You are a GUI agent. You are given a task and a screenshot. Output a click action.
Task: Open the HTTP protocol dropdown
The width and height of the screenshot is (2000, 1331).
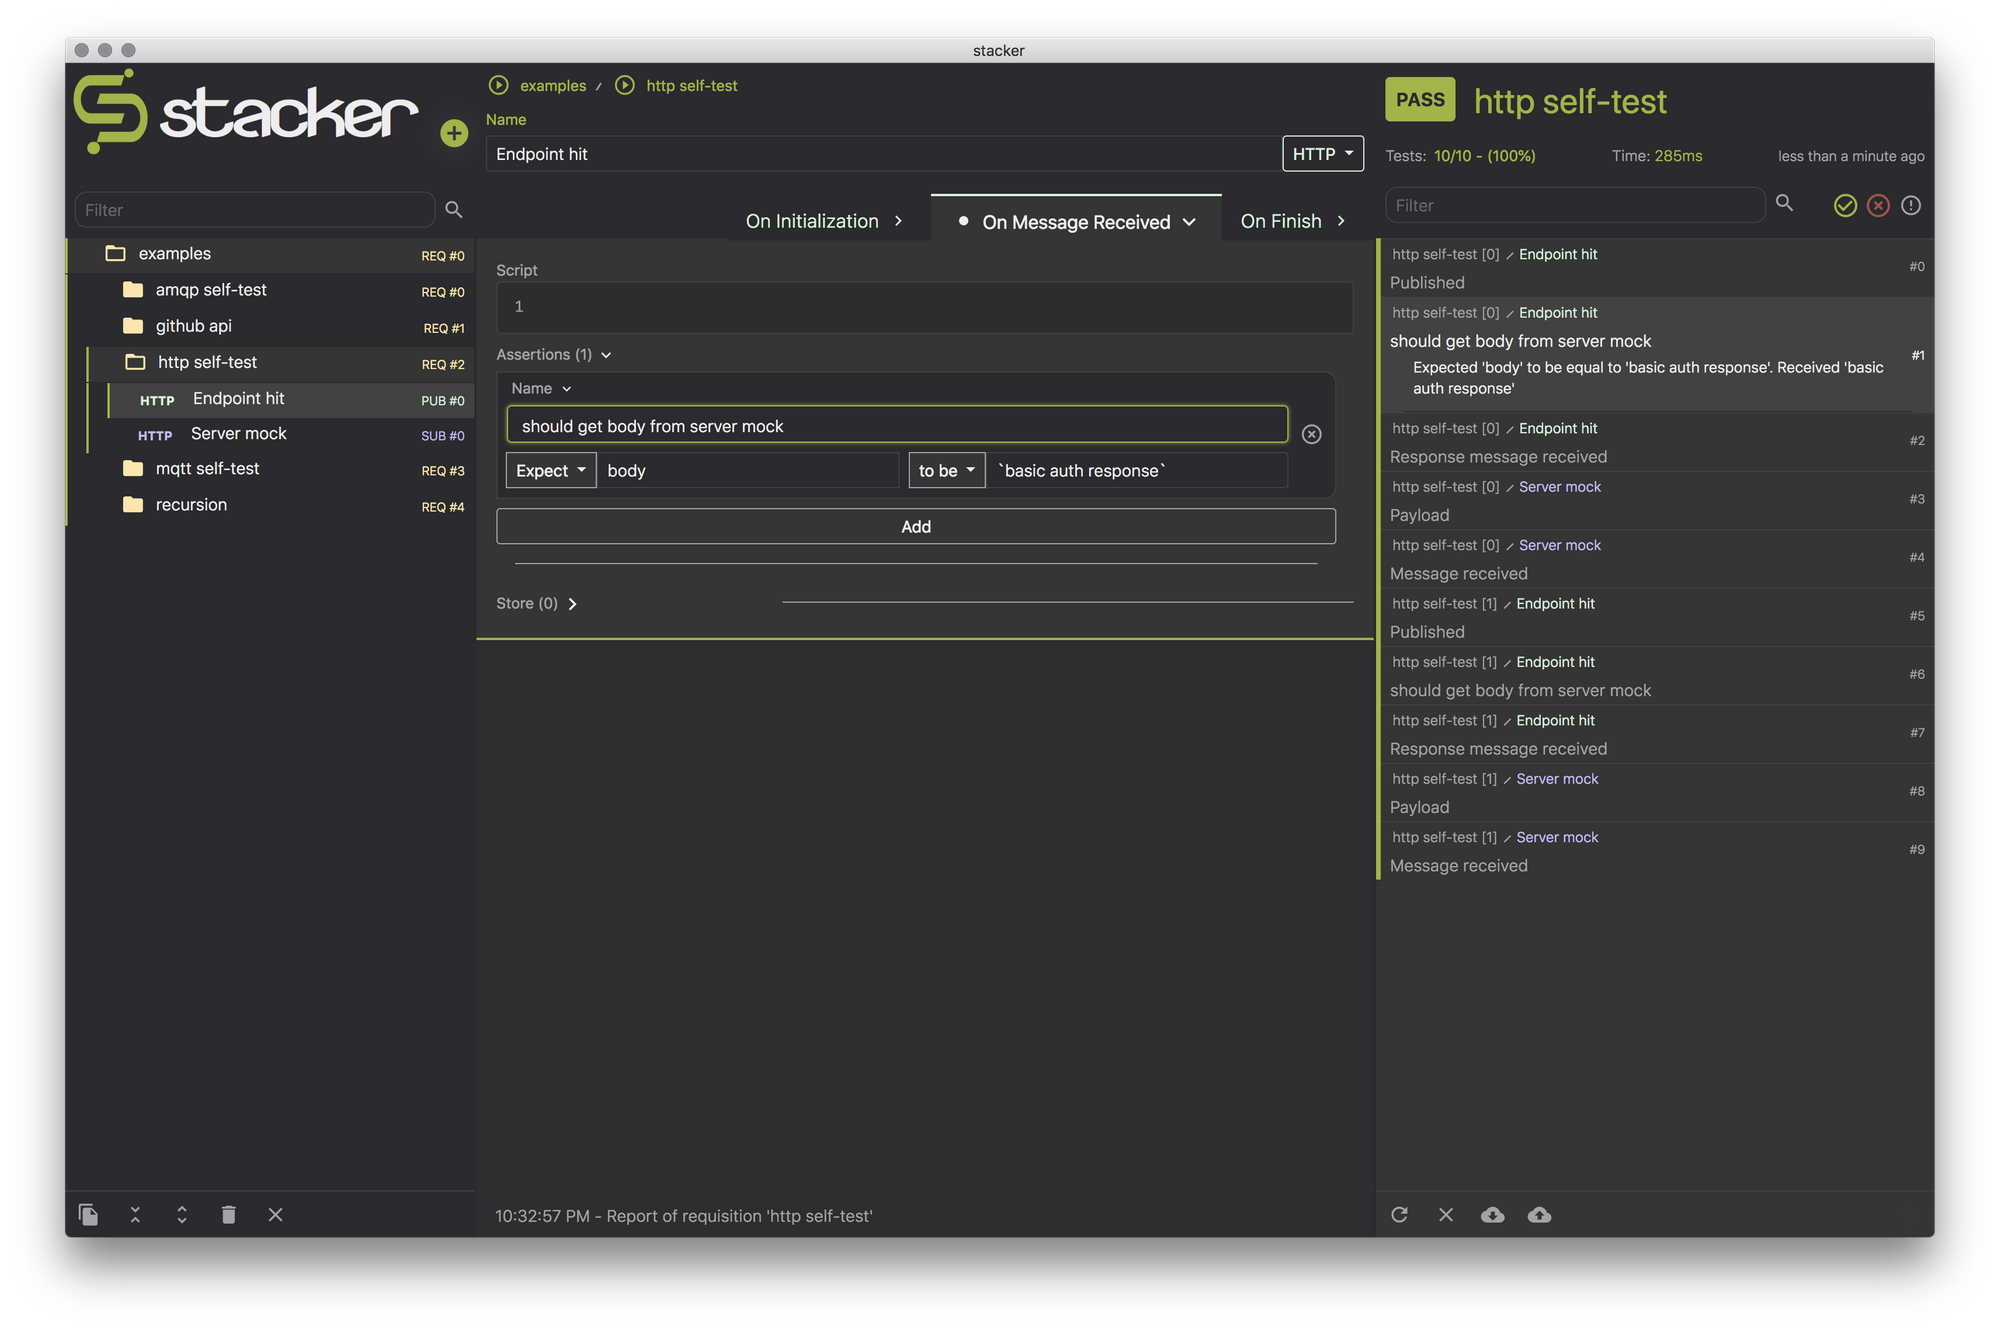pos(1322,153)
